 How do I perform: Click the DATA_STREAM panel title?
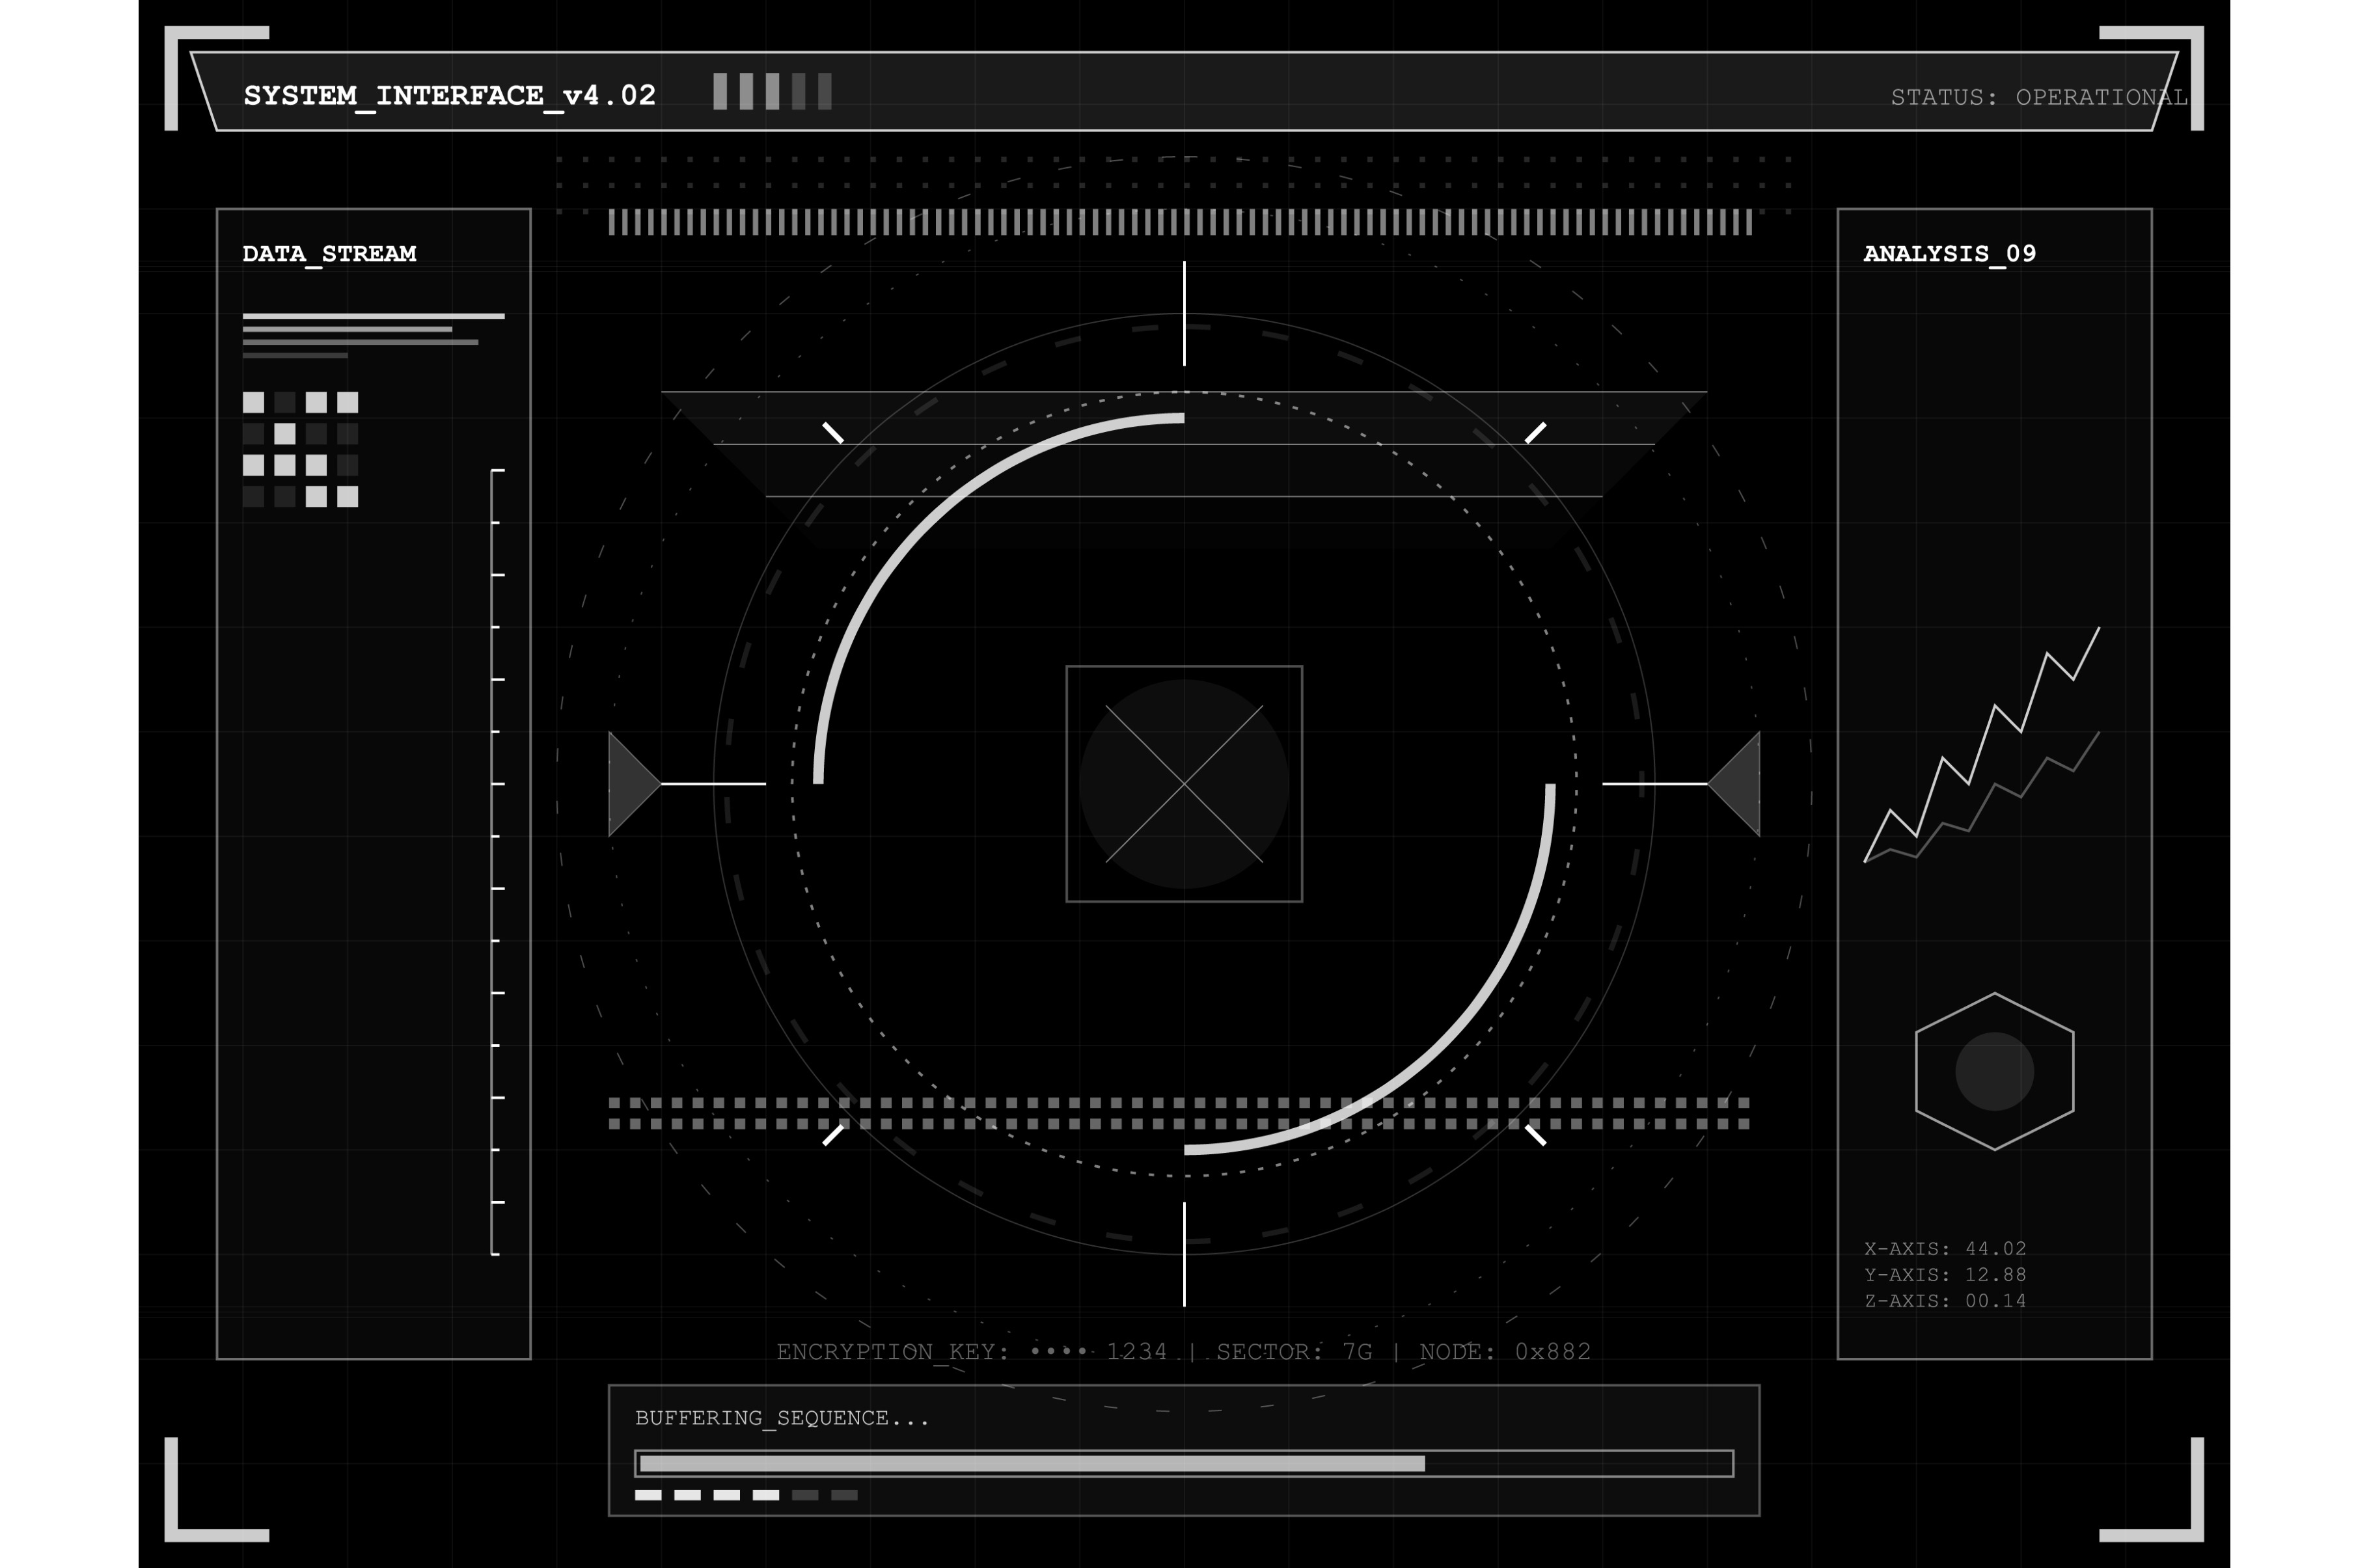(329, 254)
